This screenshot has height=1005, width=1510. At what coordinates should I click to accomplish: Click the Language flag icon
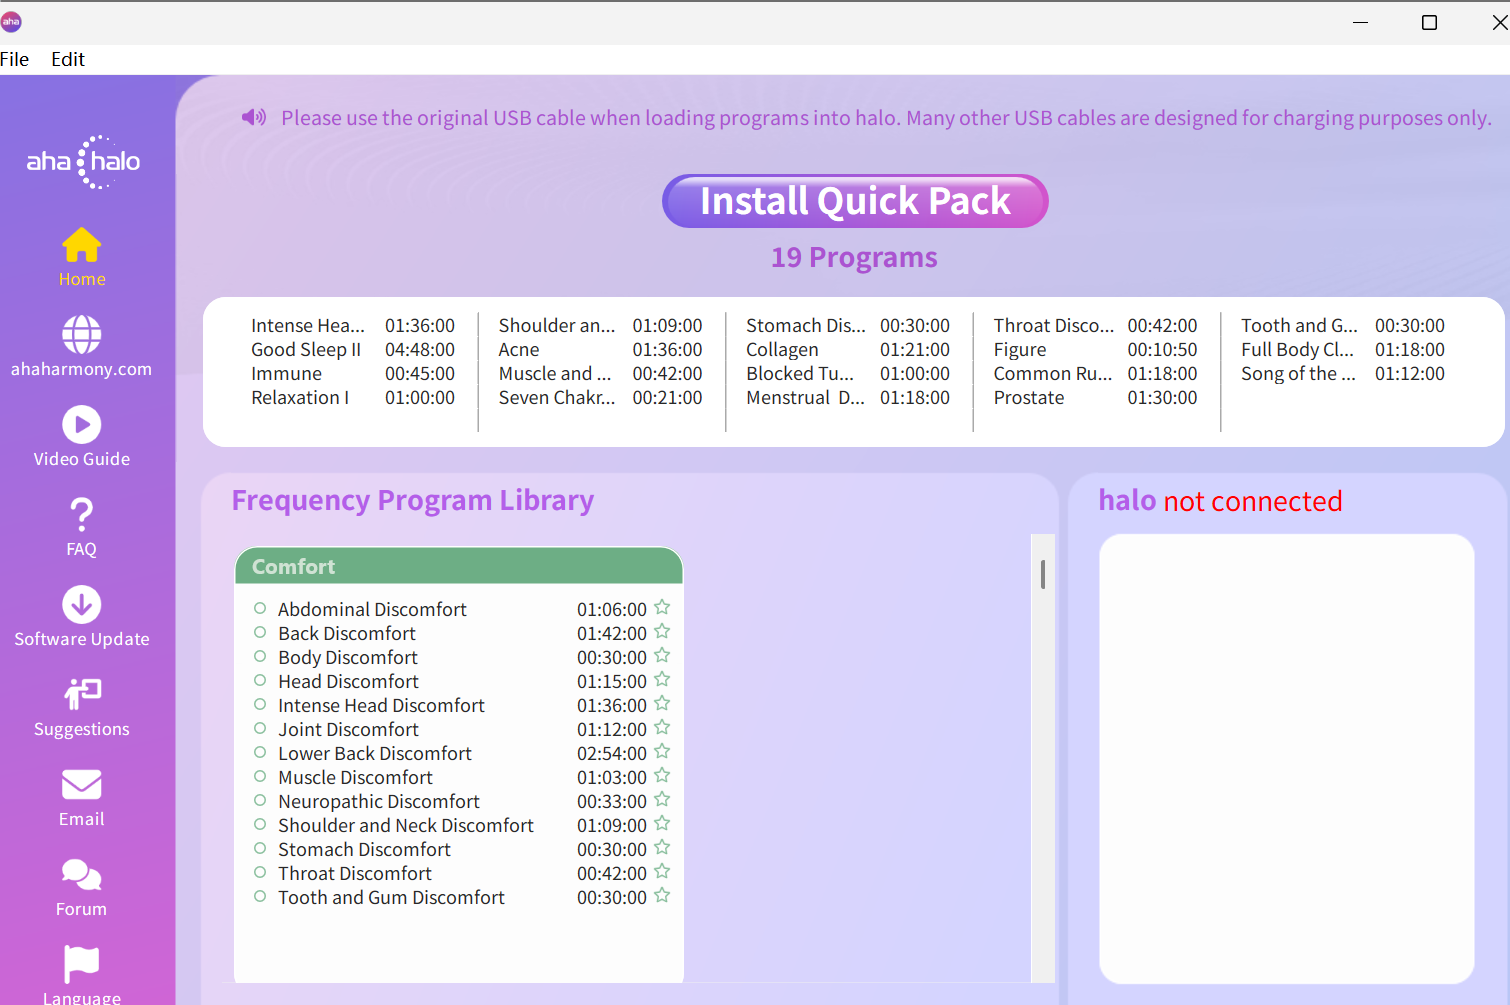(x=81, y=964)
